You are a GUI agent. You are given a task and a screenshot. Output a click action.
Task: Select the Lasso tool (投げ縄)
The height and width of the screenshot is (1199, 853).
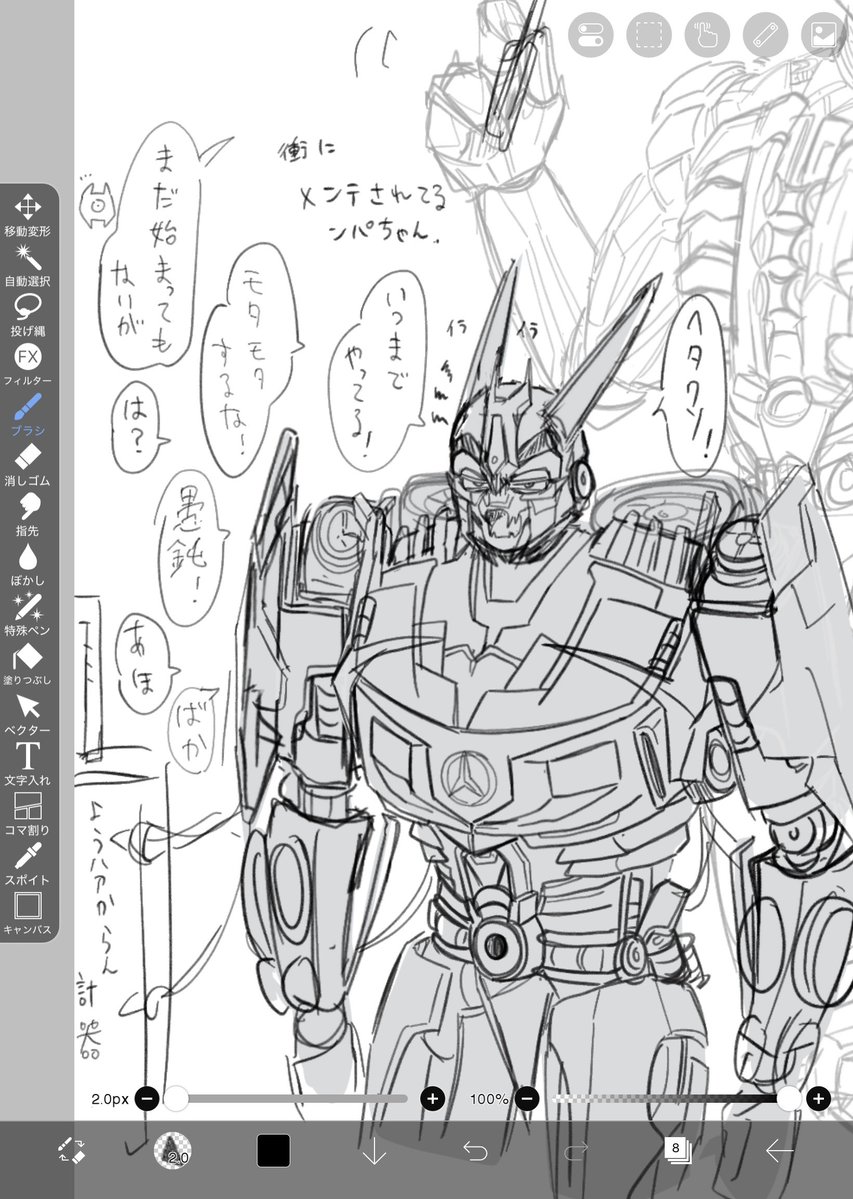28,315
